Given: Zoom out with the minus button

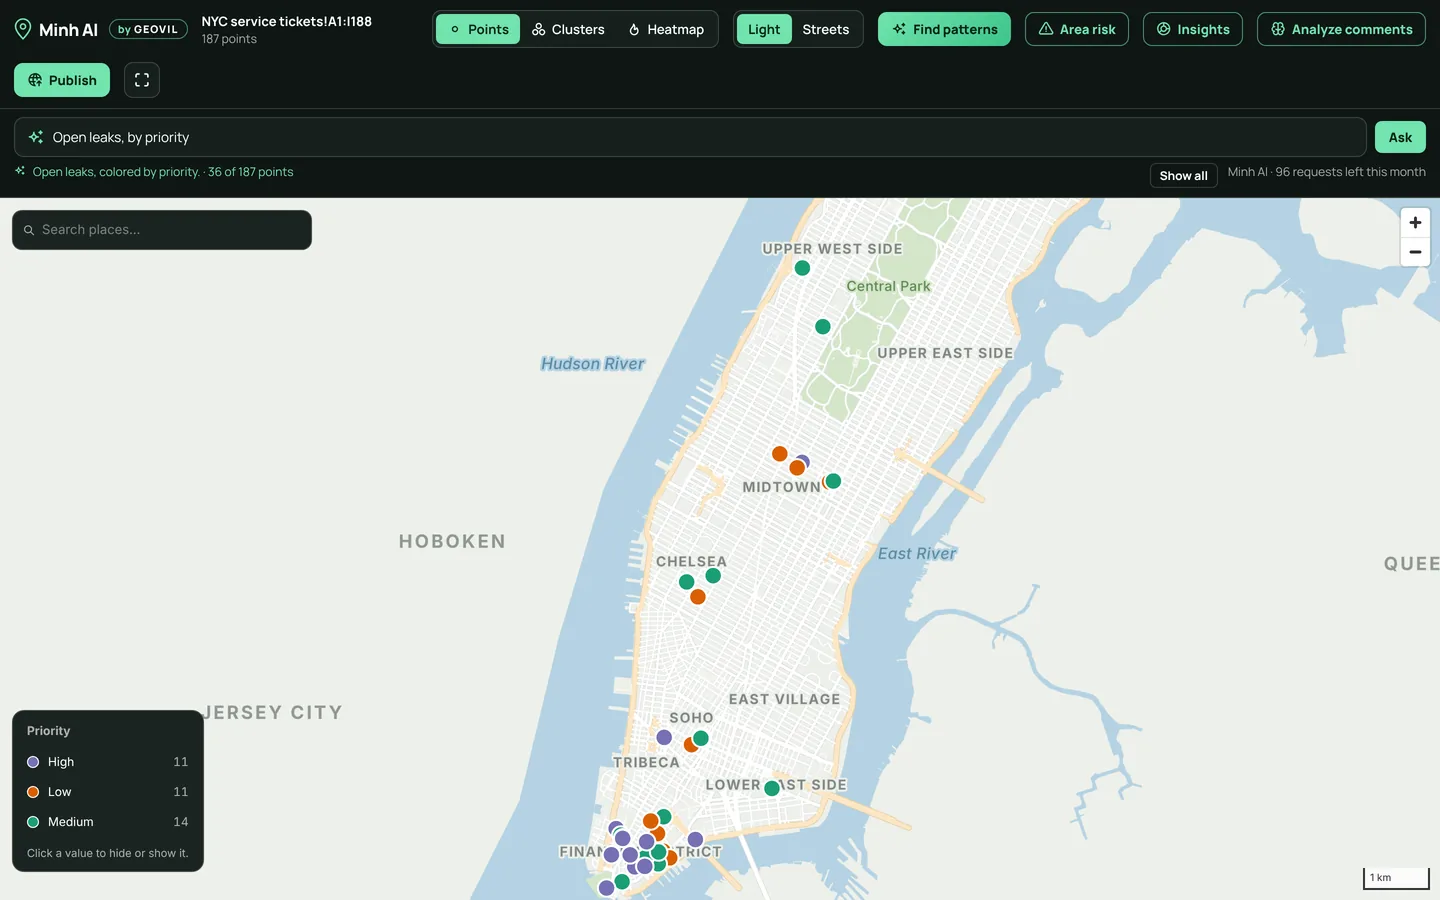Looking at the screenshot, I should pyautogui.click(x=1415, y=252).
